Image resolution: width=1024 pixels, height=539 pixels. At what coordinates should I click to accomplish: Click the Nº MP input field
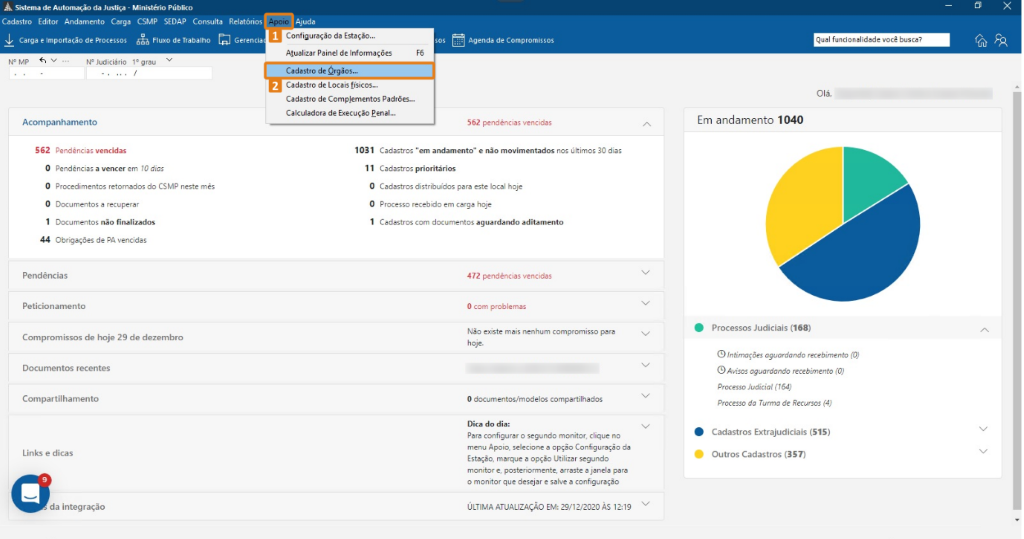46,74
